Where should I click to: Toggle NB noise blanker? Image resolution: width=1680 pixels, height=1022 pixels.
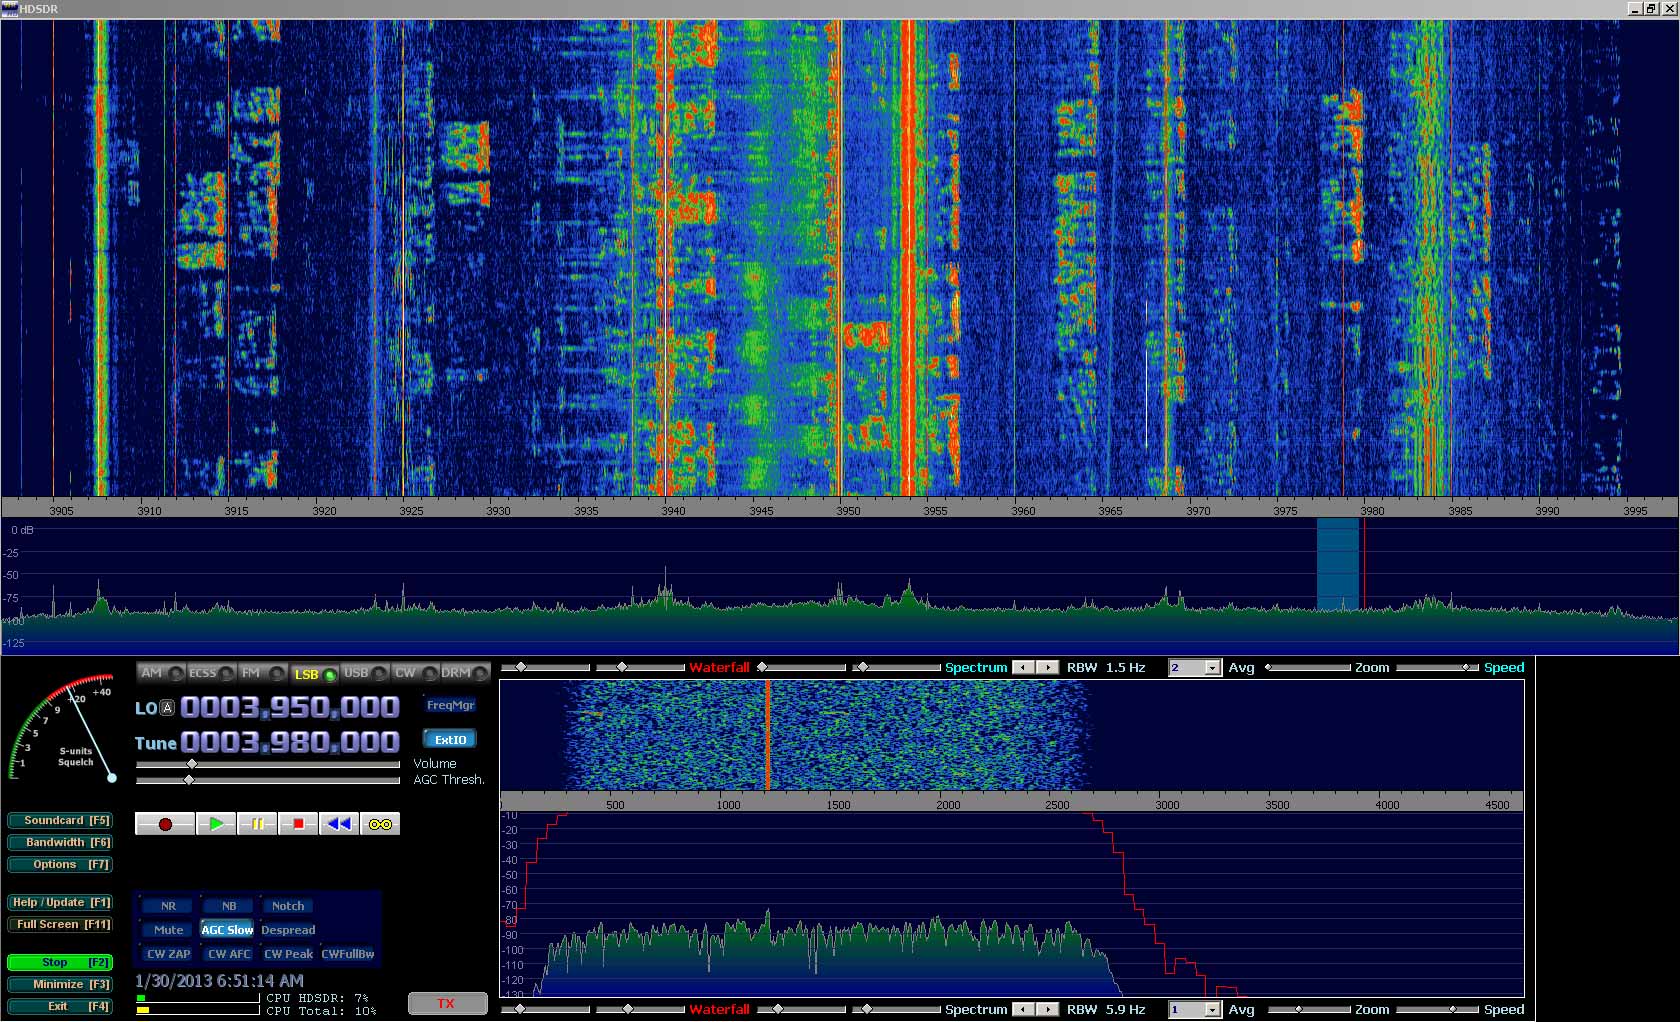point(229,906)
